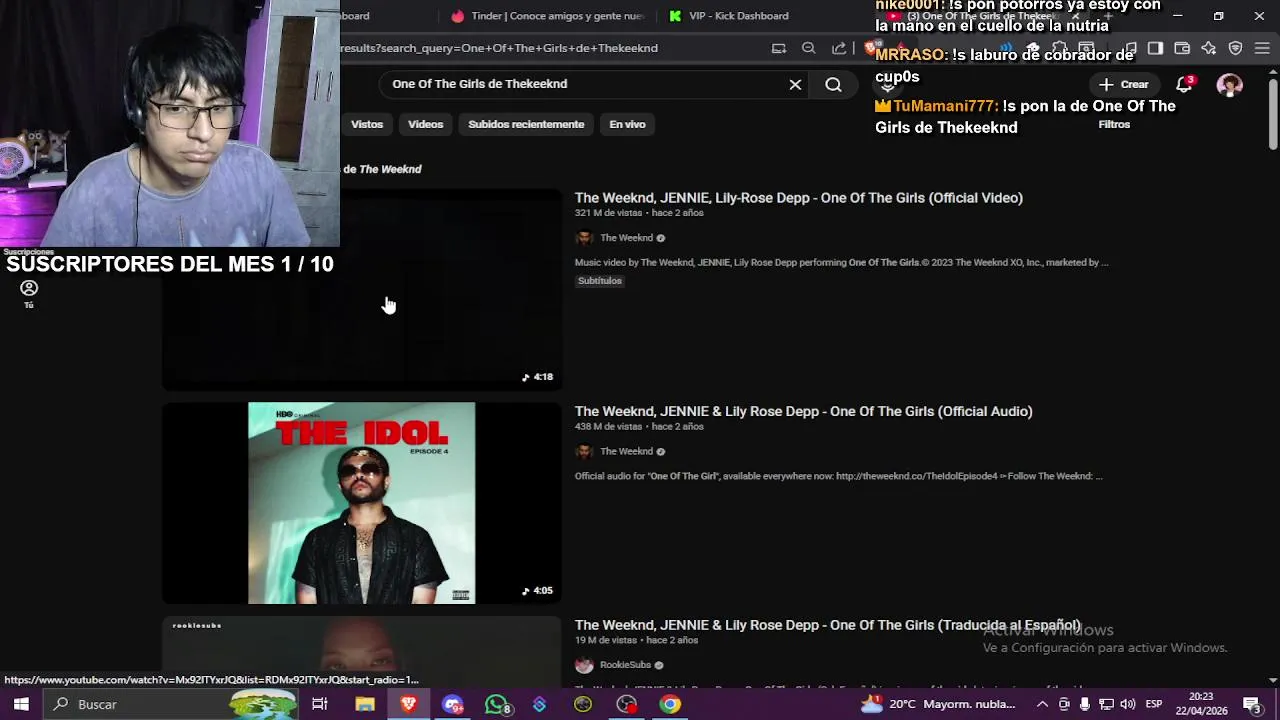Open the Filtros search filters
The height and width of the screenshot is (720, 1280).
click(1114, 125)
